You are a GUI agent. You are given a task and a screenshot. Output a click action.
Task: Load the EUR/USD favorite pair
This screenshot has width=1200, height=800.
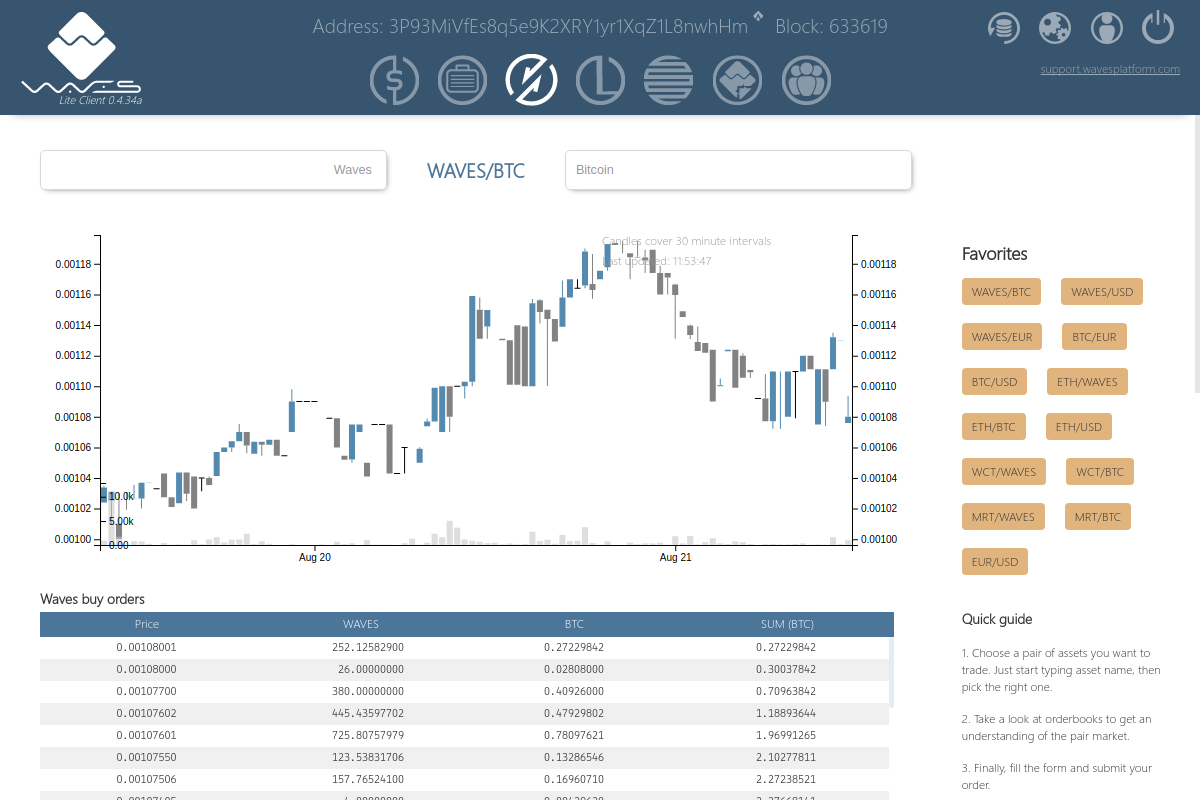tap(995, 562)
